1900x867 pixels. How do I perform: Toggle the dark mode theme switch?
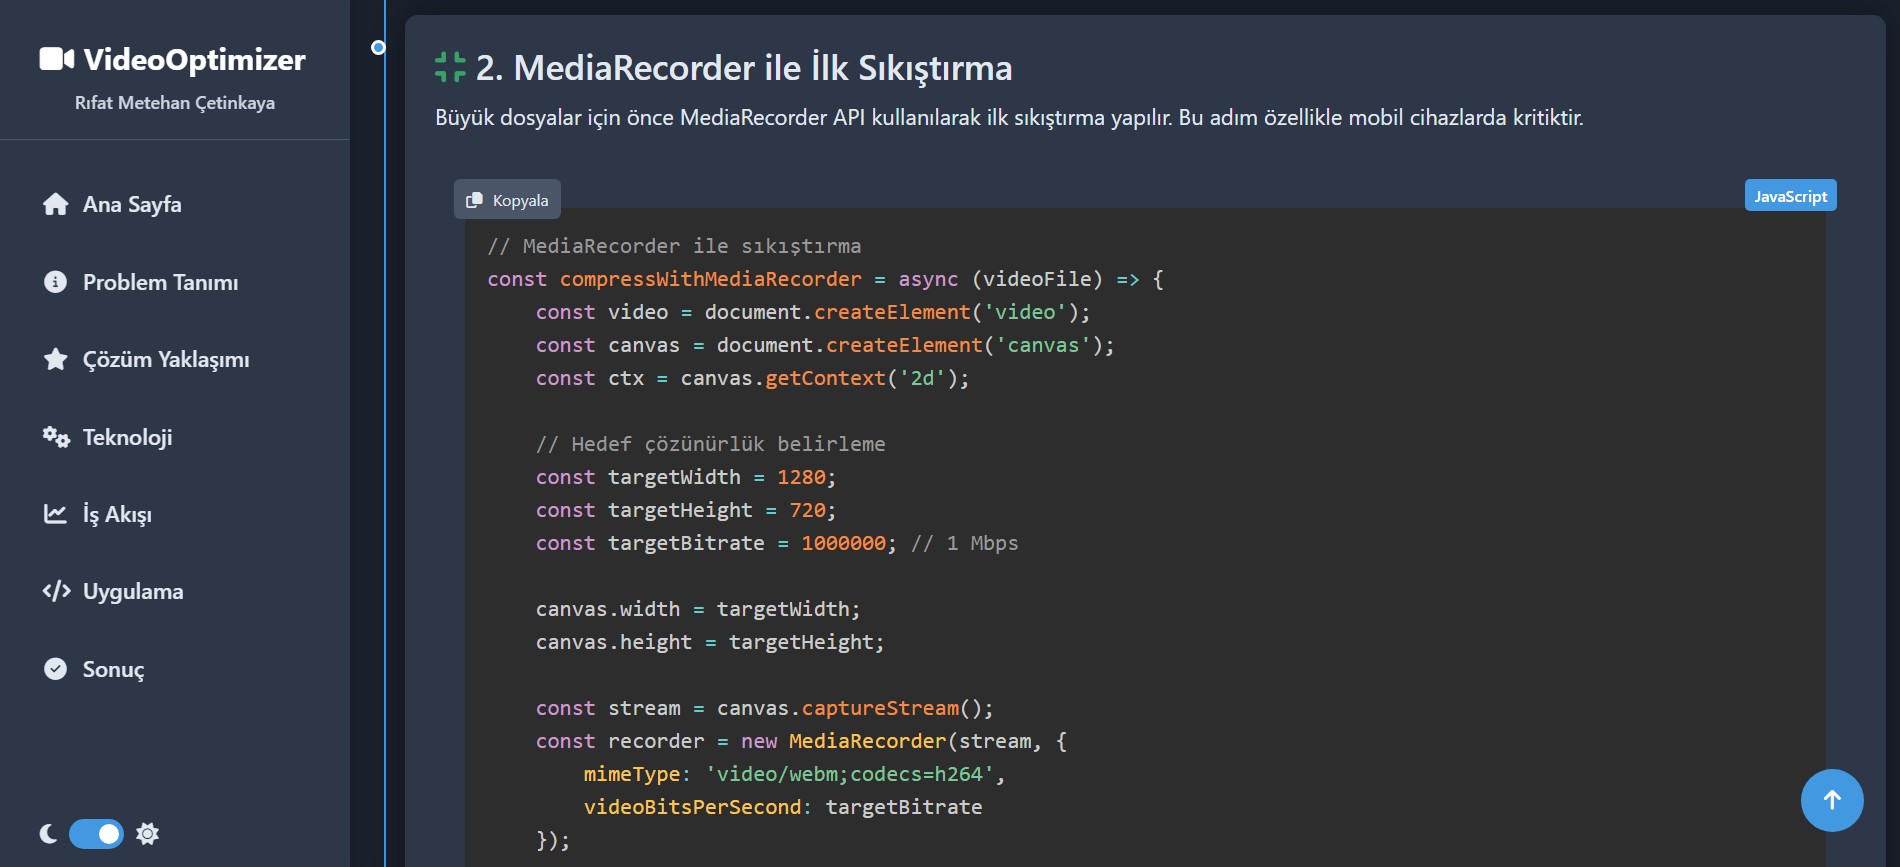96,834
